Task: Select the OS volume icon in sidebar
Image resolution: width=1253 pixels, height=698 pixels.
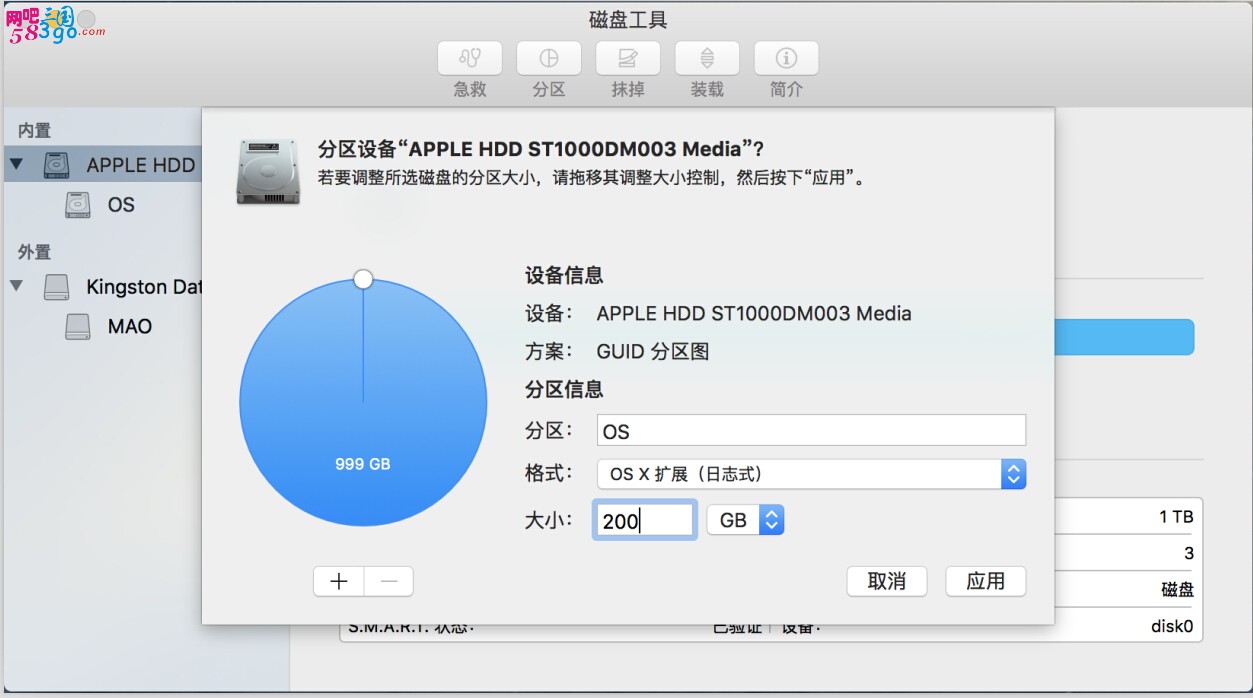Action: (x=78, y=205)
